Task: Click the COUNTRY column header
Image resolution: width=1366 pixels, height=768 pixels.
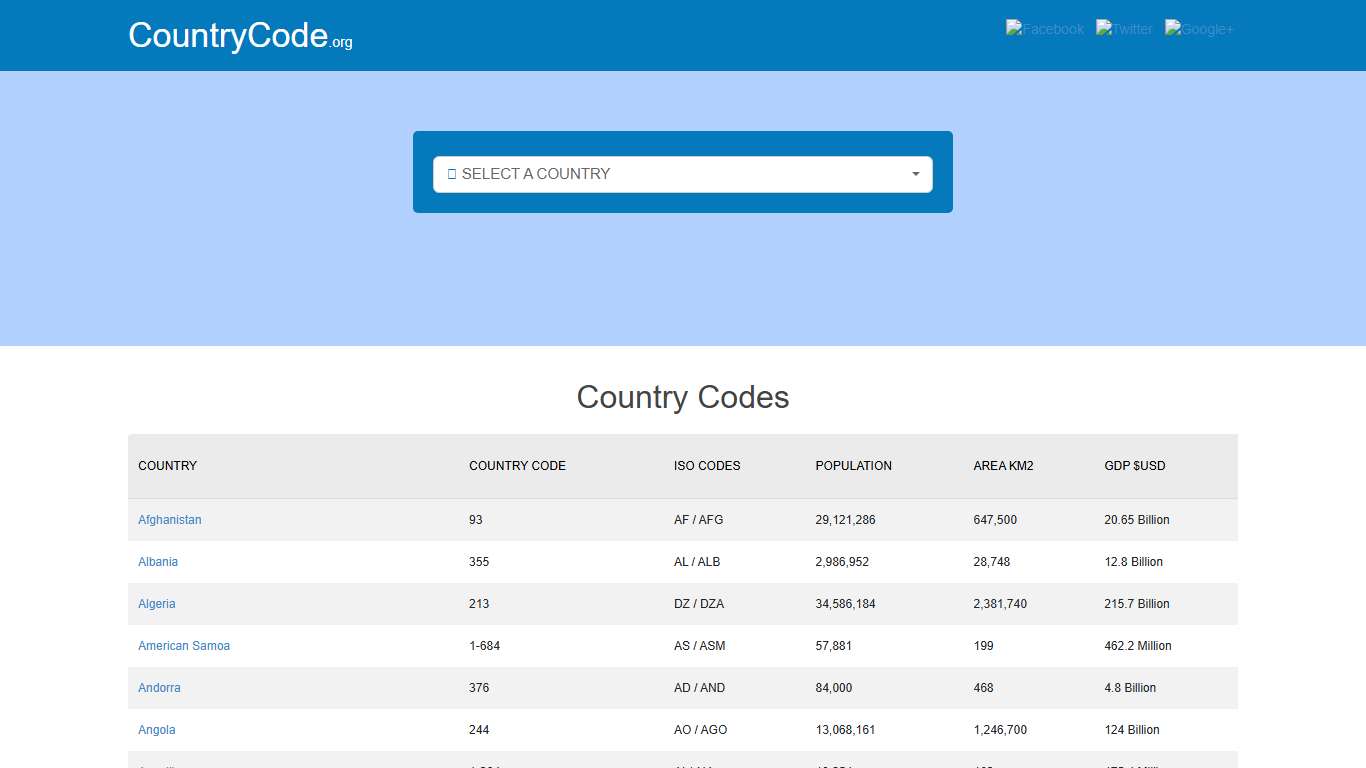Action: pos(167,466)
